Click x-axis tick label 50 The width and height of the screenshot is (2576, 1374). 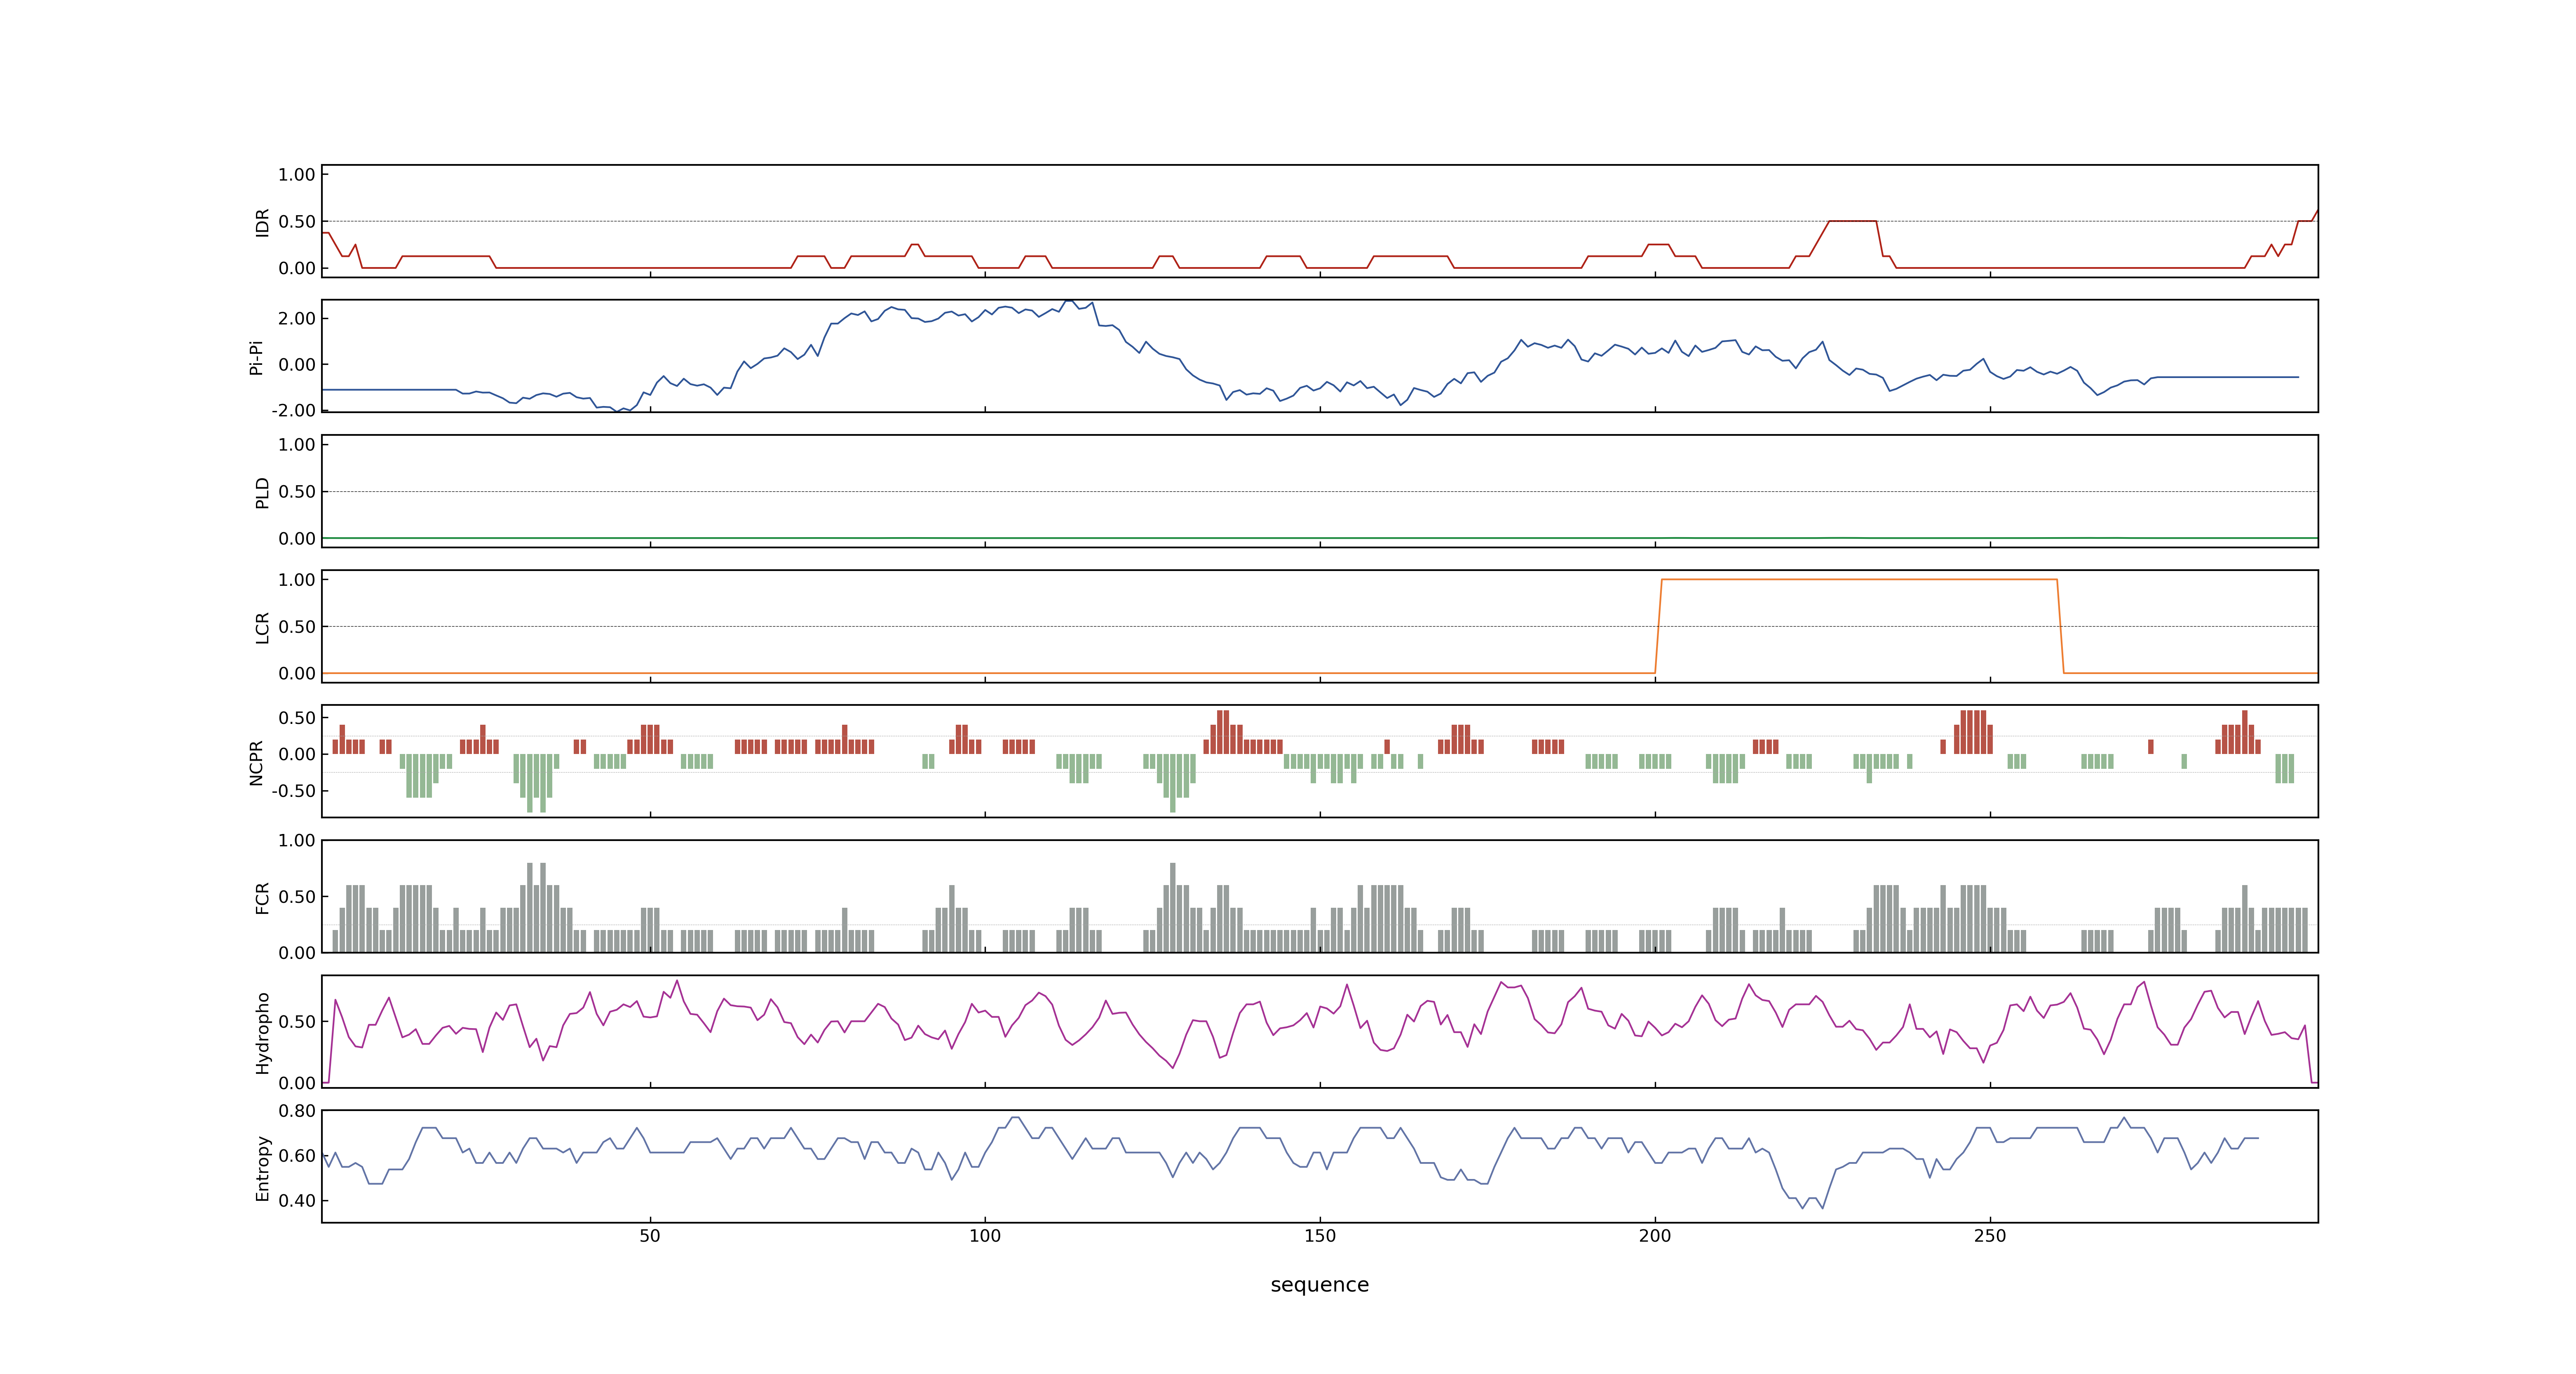click(x=650, y=1236)
